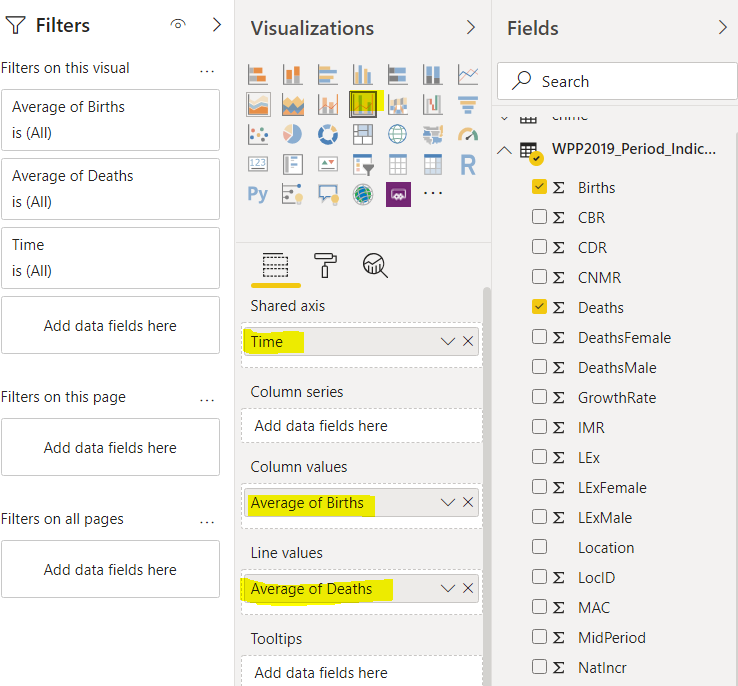Pick the funnel chart visualization

467,104
